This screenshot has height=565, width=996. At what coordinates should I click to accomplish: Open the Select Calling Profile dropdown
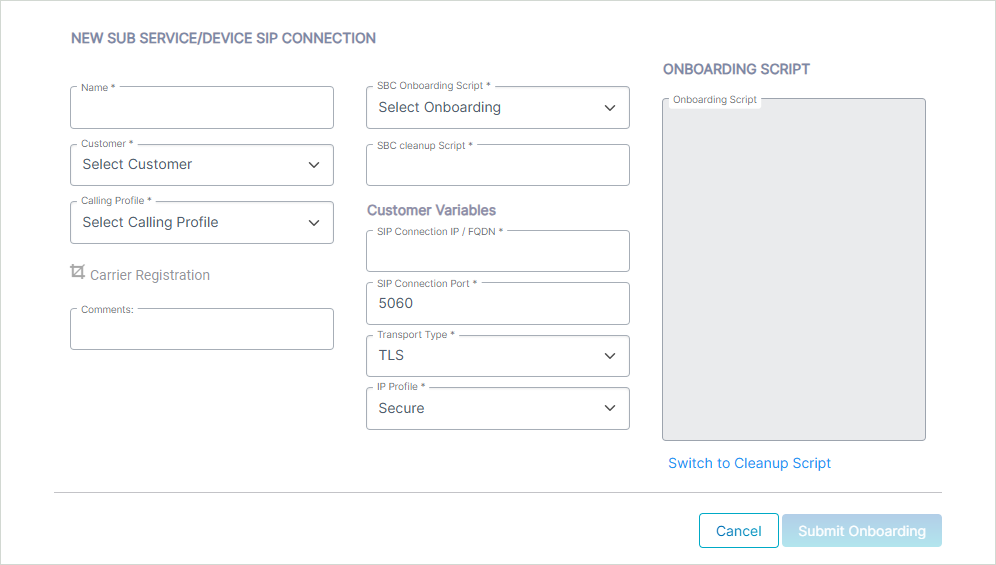[x=202, y=222]
